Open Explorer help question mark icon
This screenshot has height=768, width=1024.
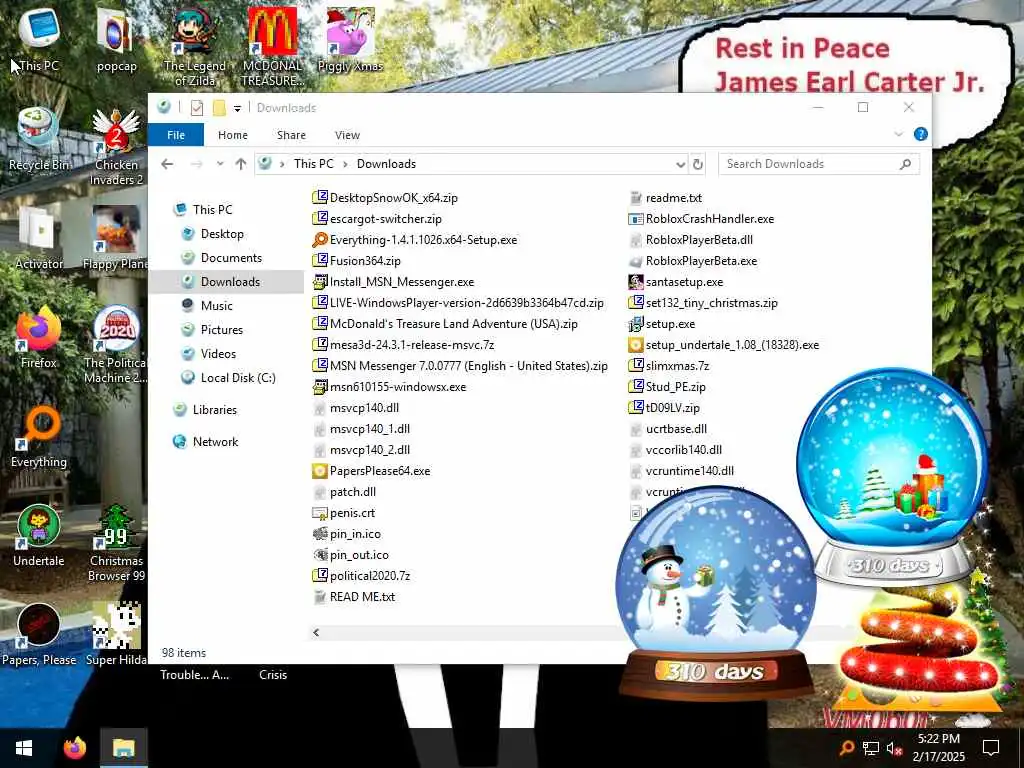tap(921, 135)
